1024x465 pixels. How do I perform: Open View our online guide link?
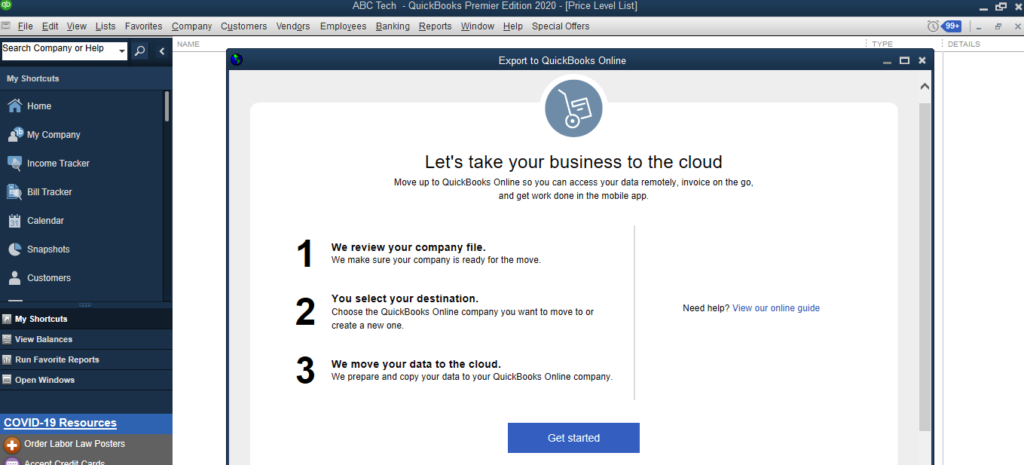pyautogui.click(x=776, y=308)
